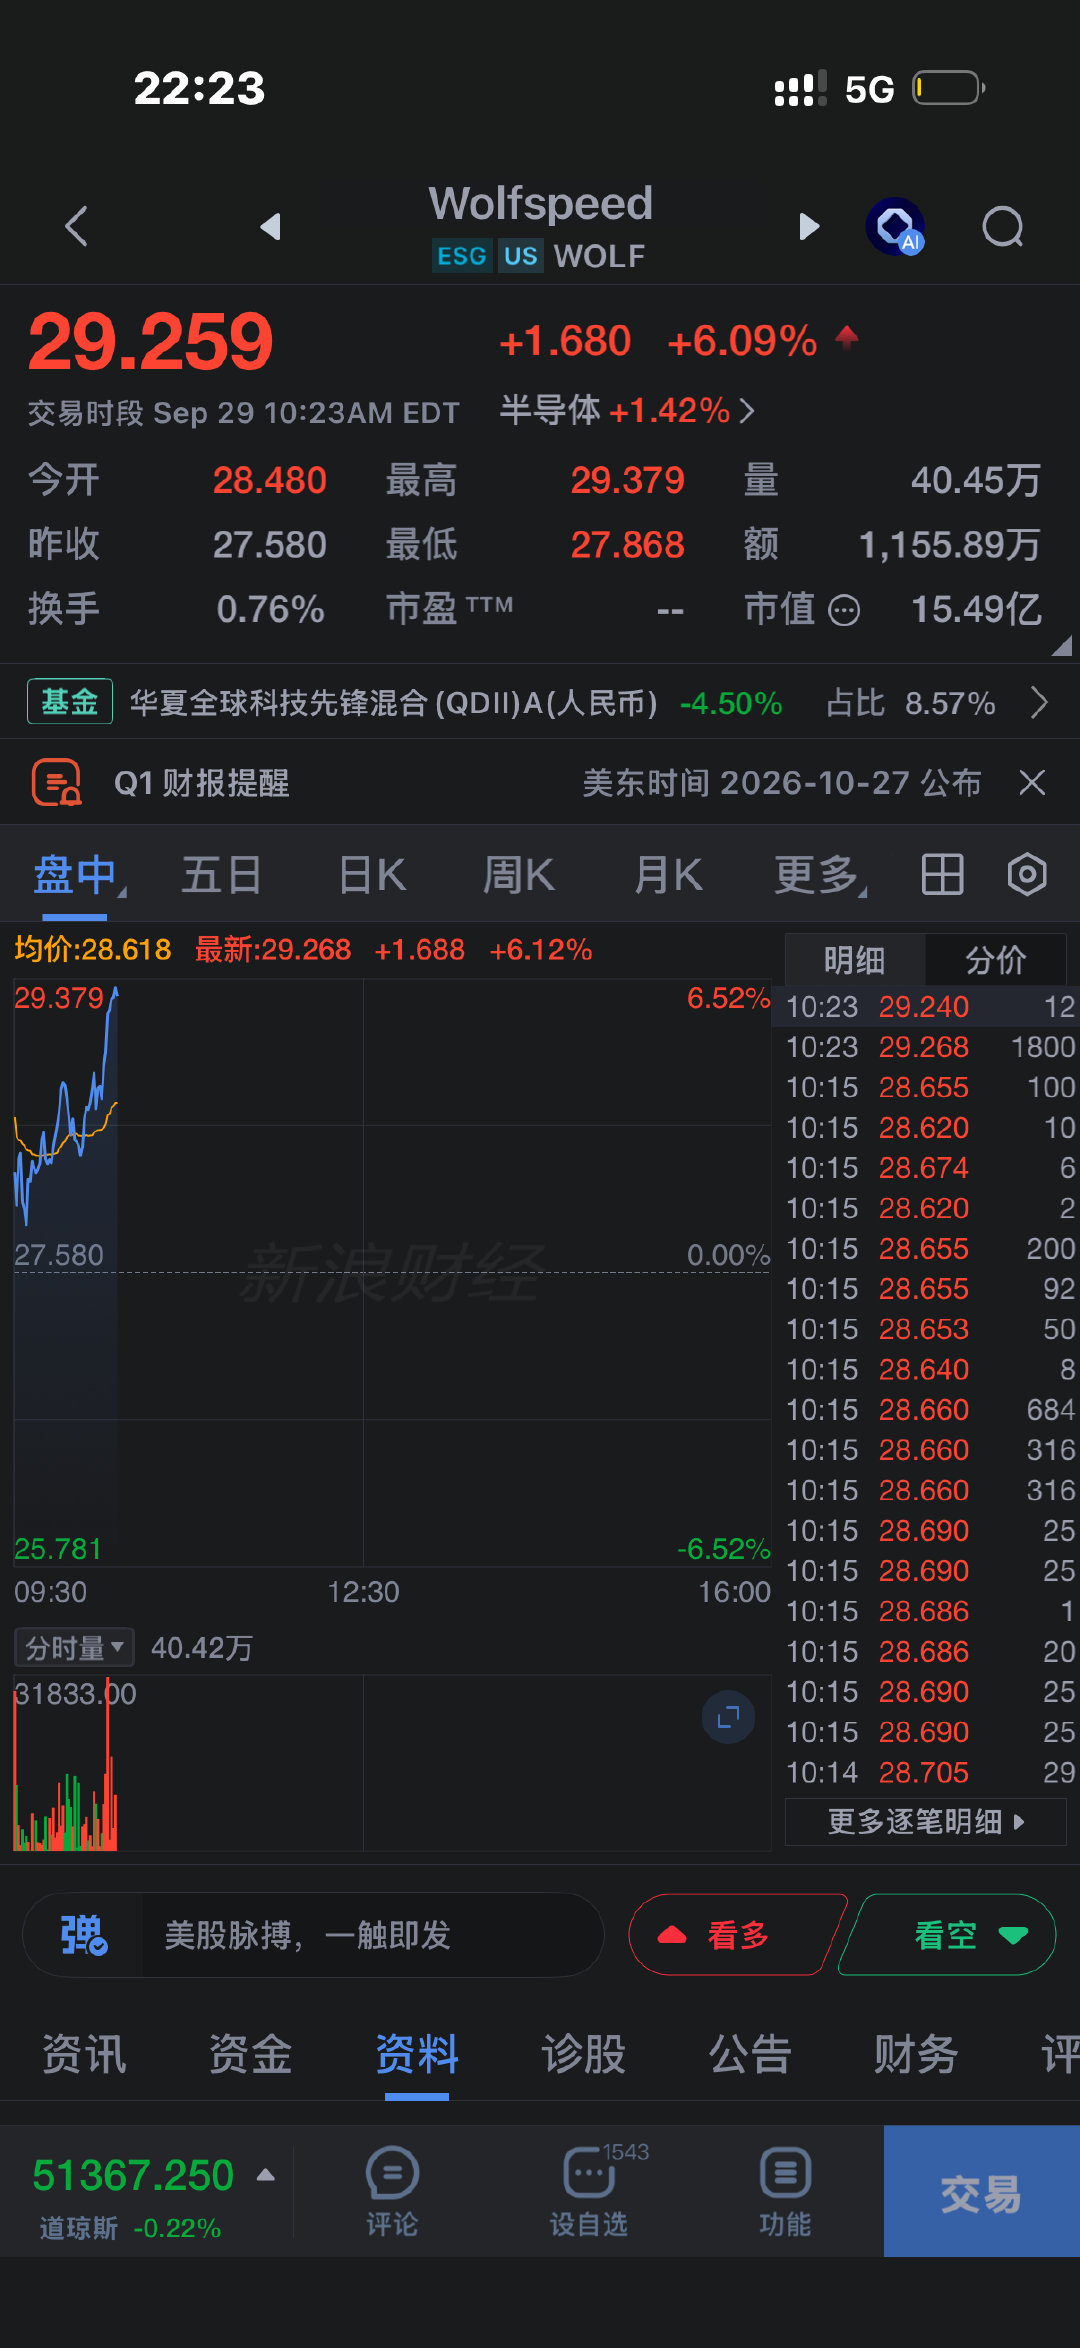Image resolution: width=1080 pixels, height=2348 pixels.
Task: Tap the volume bar chart area
Action: 392,1762
